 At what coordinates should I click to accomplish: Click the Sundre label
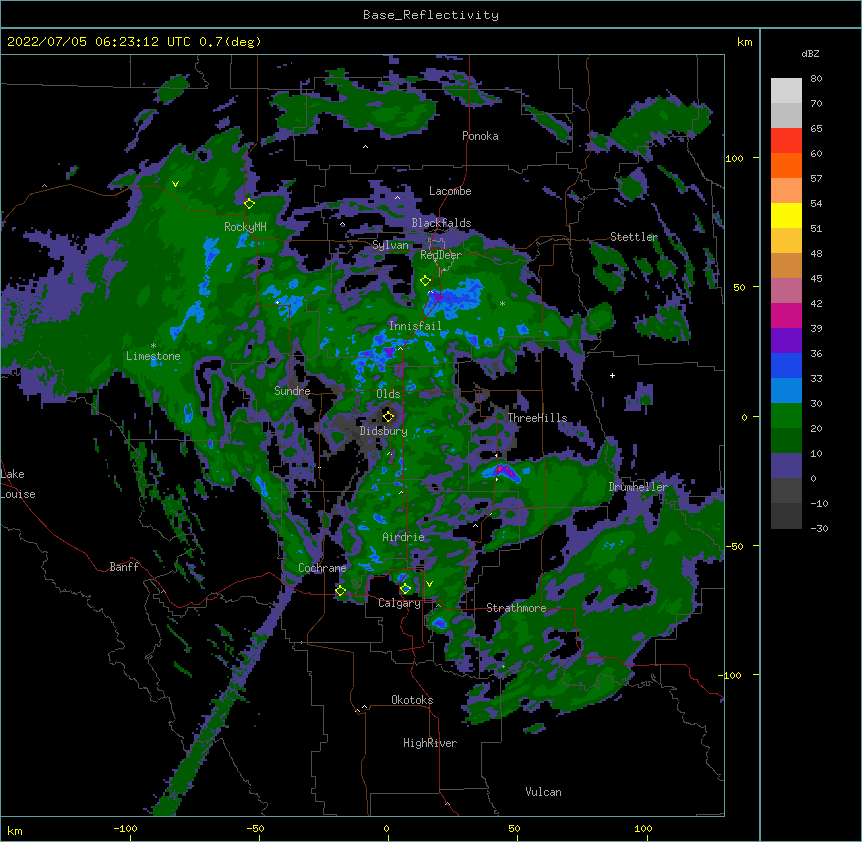pos(292,391)
